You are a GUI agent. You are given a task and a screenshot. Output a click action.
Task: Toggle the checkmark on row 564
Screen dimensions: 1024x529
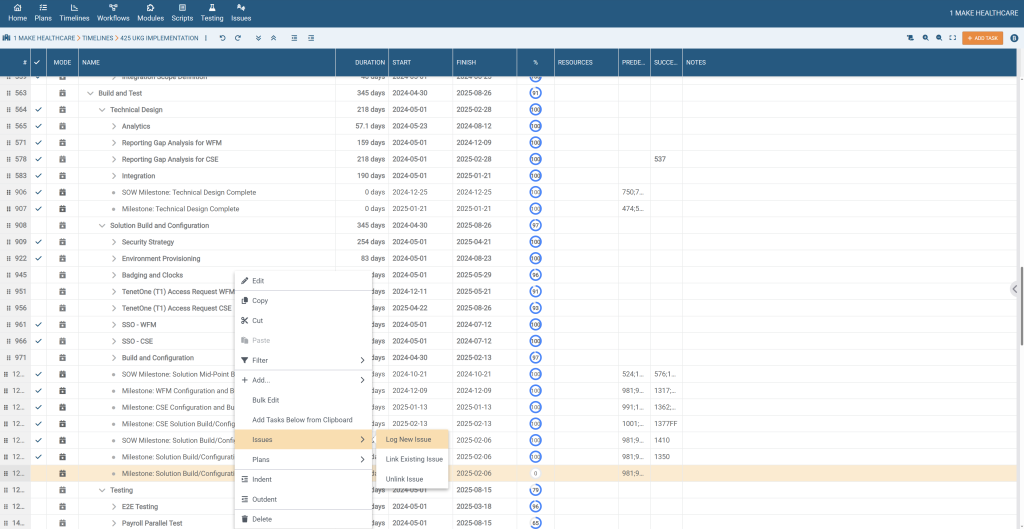(38, 110)
